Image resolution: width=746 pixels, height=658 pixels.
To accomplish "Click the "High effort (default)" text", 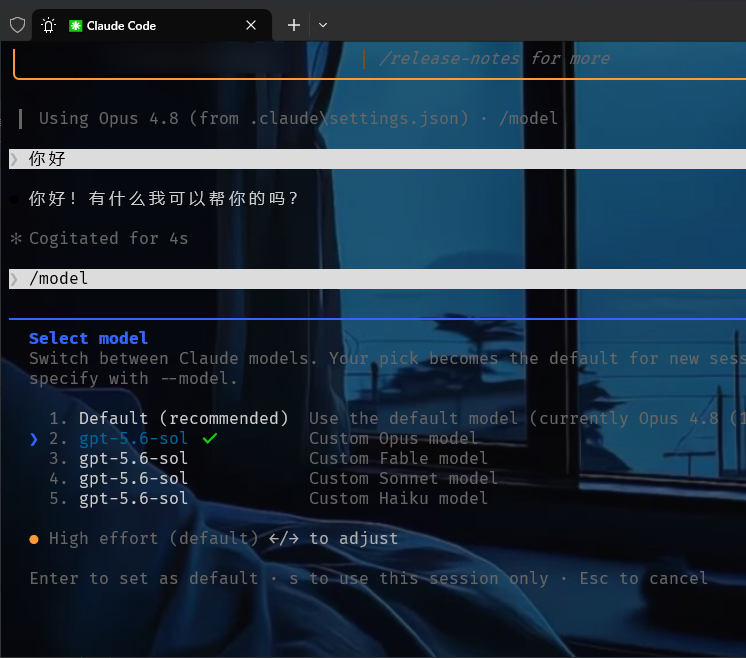I will pos(154,539).
